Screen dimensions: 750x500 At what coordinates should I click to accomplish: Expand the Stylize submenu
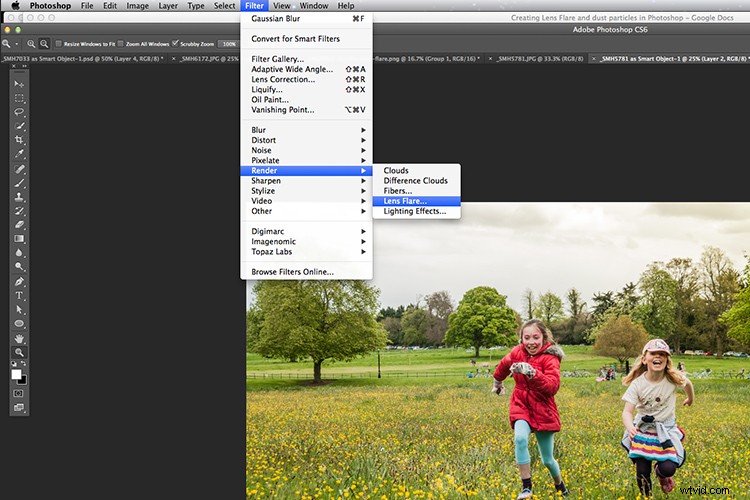306,191
